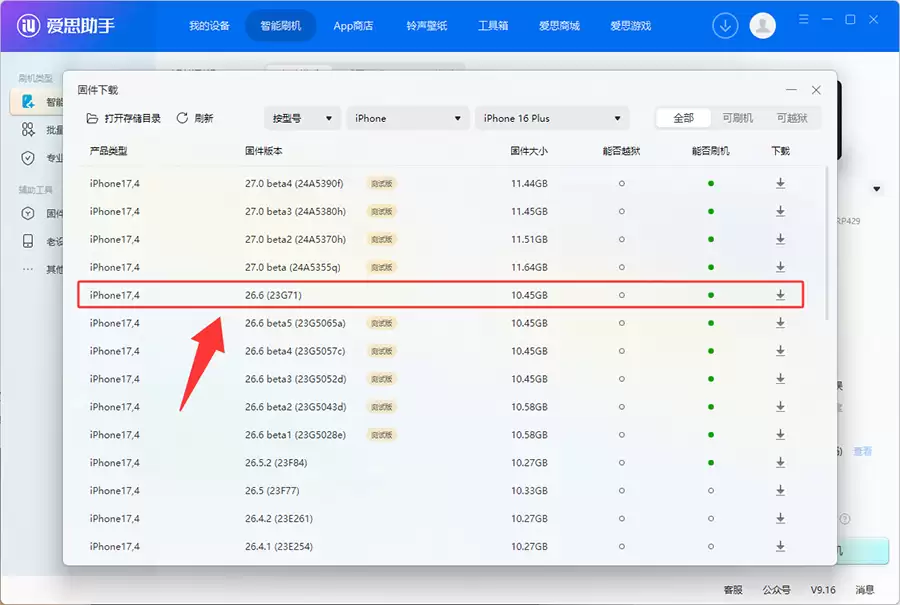Screen dimensions: 900x605
Task: Close the 固件下载 dialog
Action: [x=816, y=90]
